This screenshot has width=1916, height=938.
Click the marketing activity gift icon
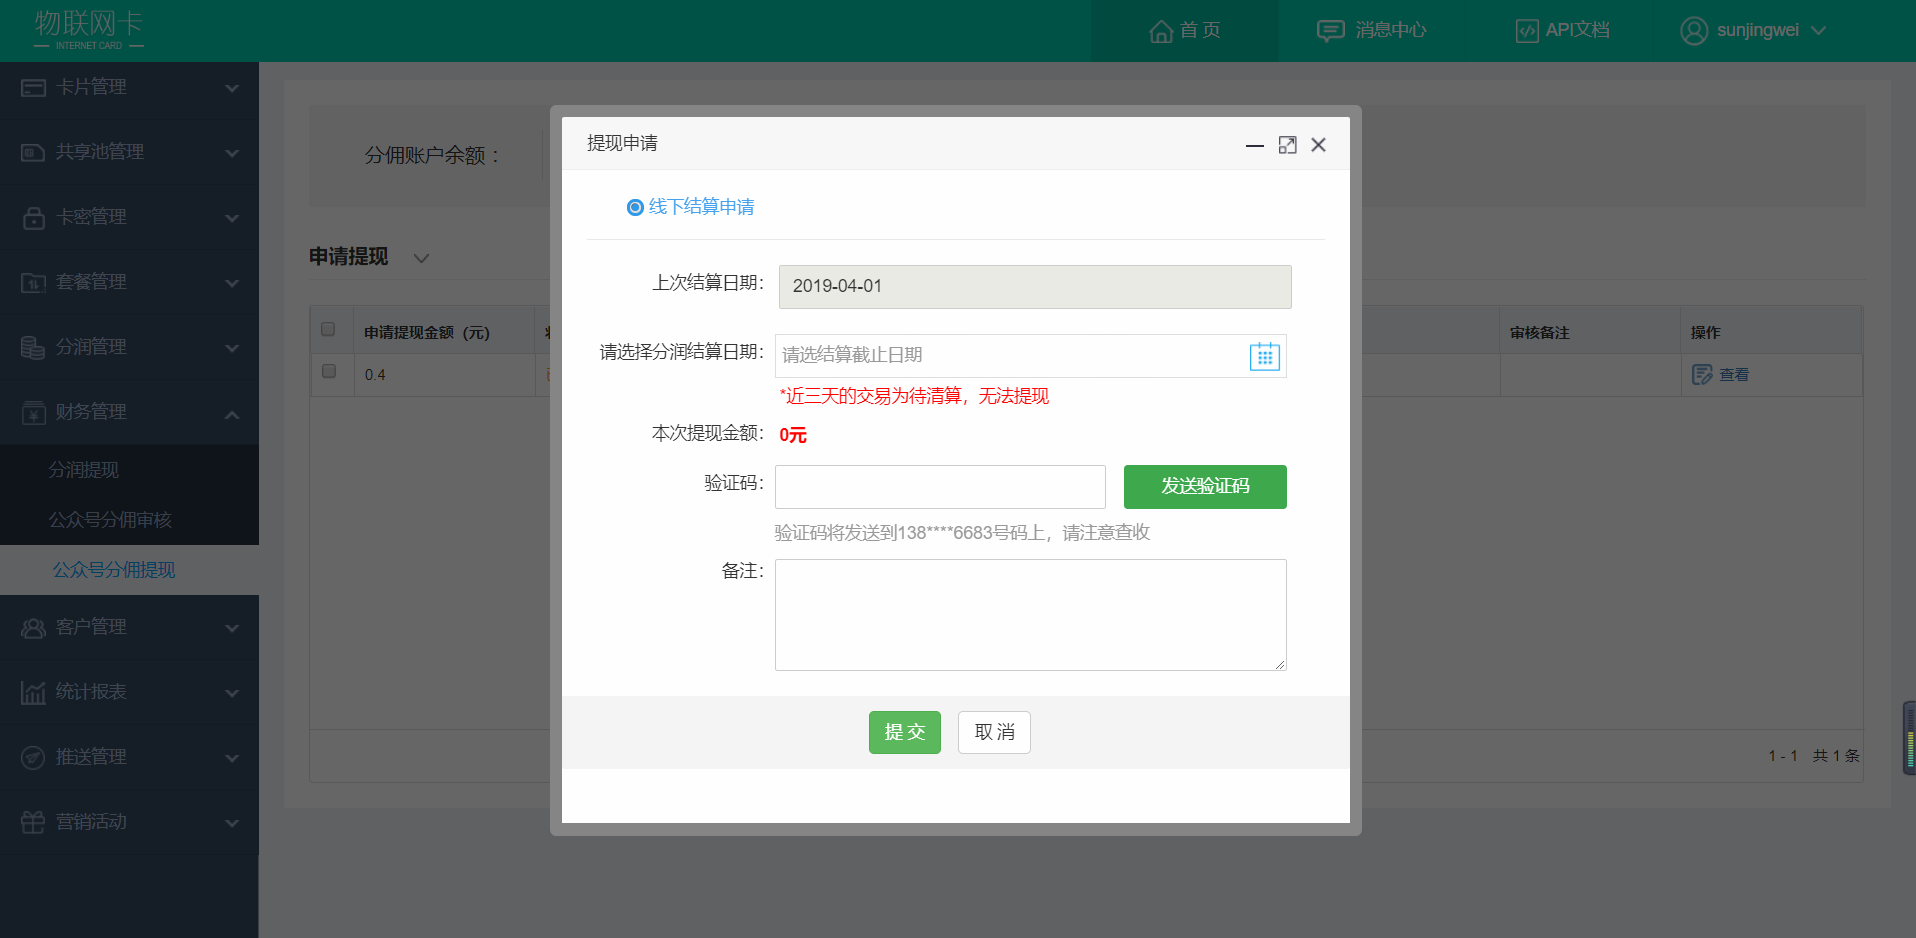pyautogui.click(x=33, y=823)
